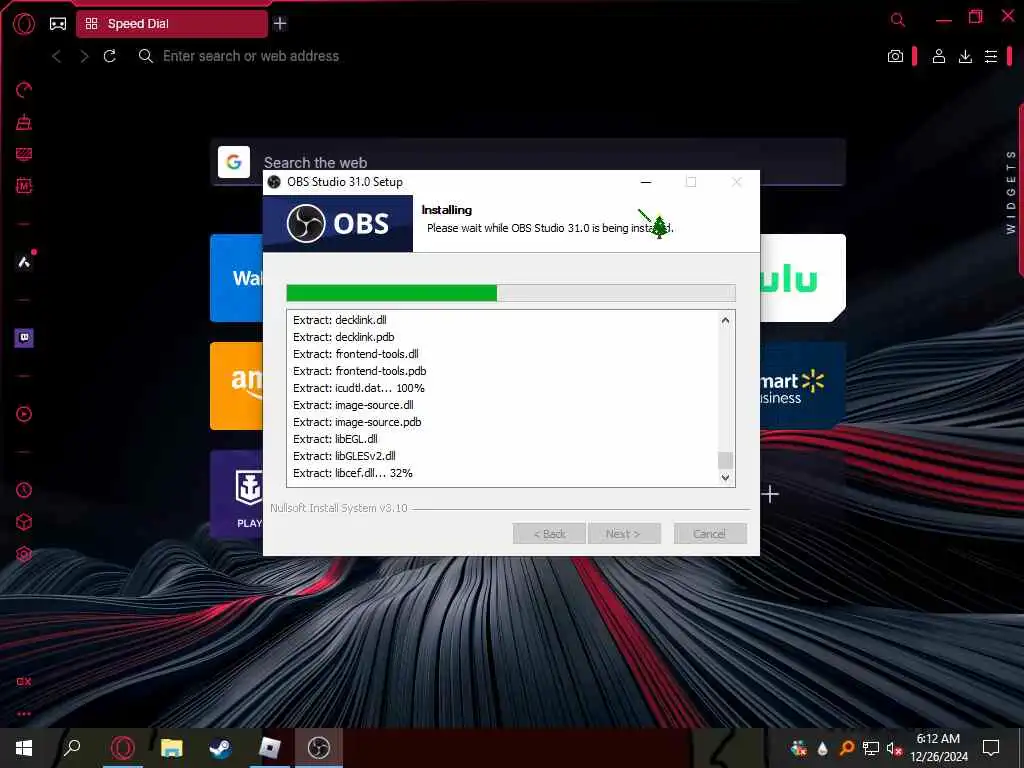Open File Explorer from taskbar
Viewport: 1024px width, 768px height.
click(x=171, y=748)
